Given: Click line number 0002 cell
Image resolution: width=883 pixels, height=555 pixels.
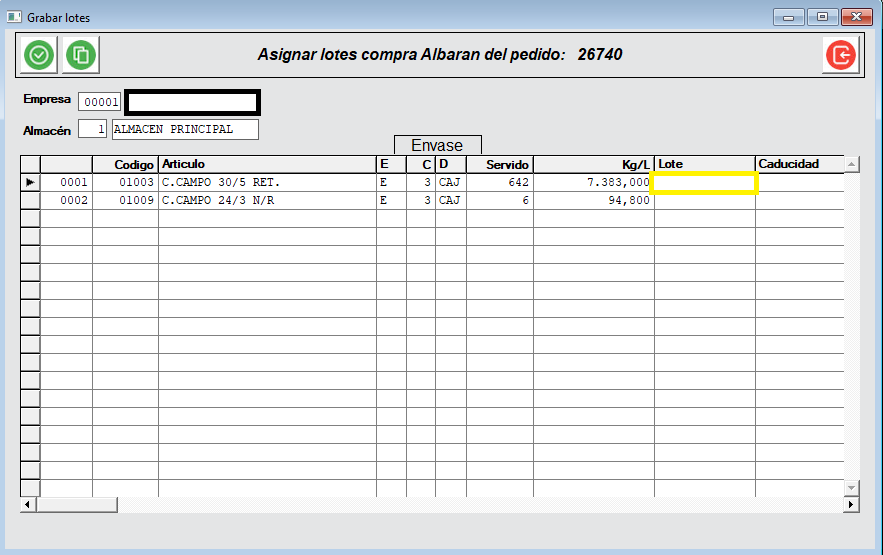Looking at the screenshot, I should (66, 200).
